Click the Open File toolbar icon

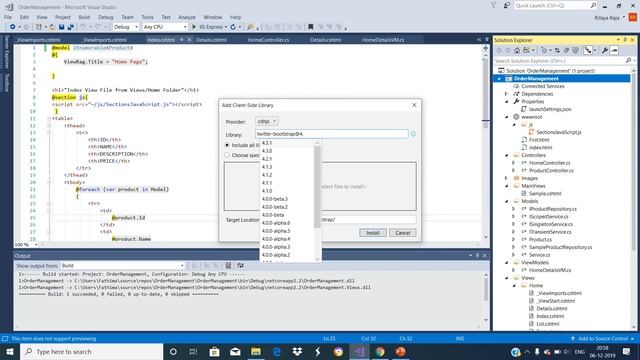point(52,27)
